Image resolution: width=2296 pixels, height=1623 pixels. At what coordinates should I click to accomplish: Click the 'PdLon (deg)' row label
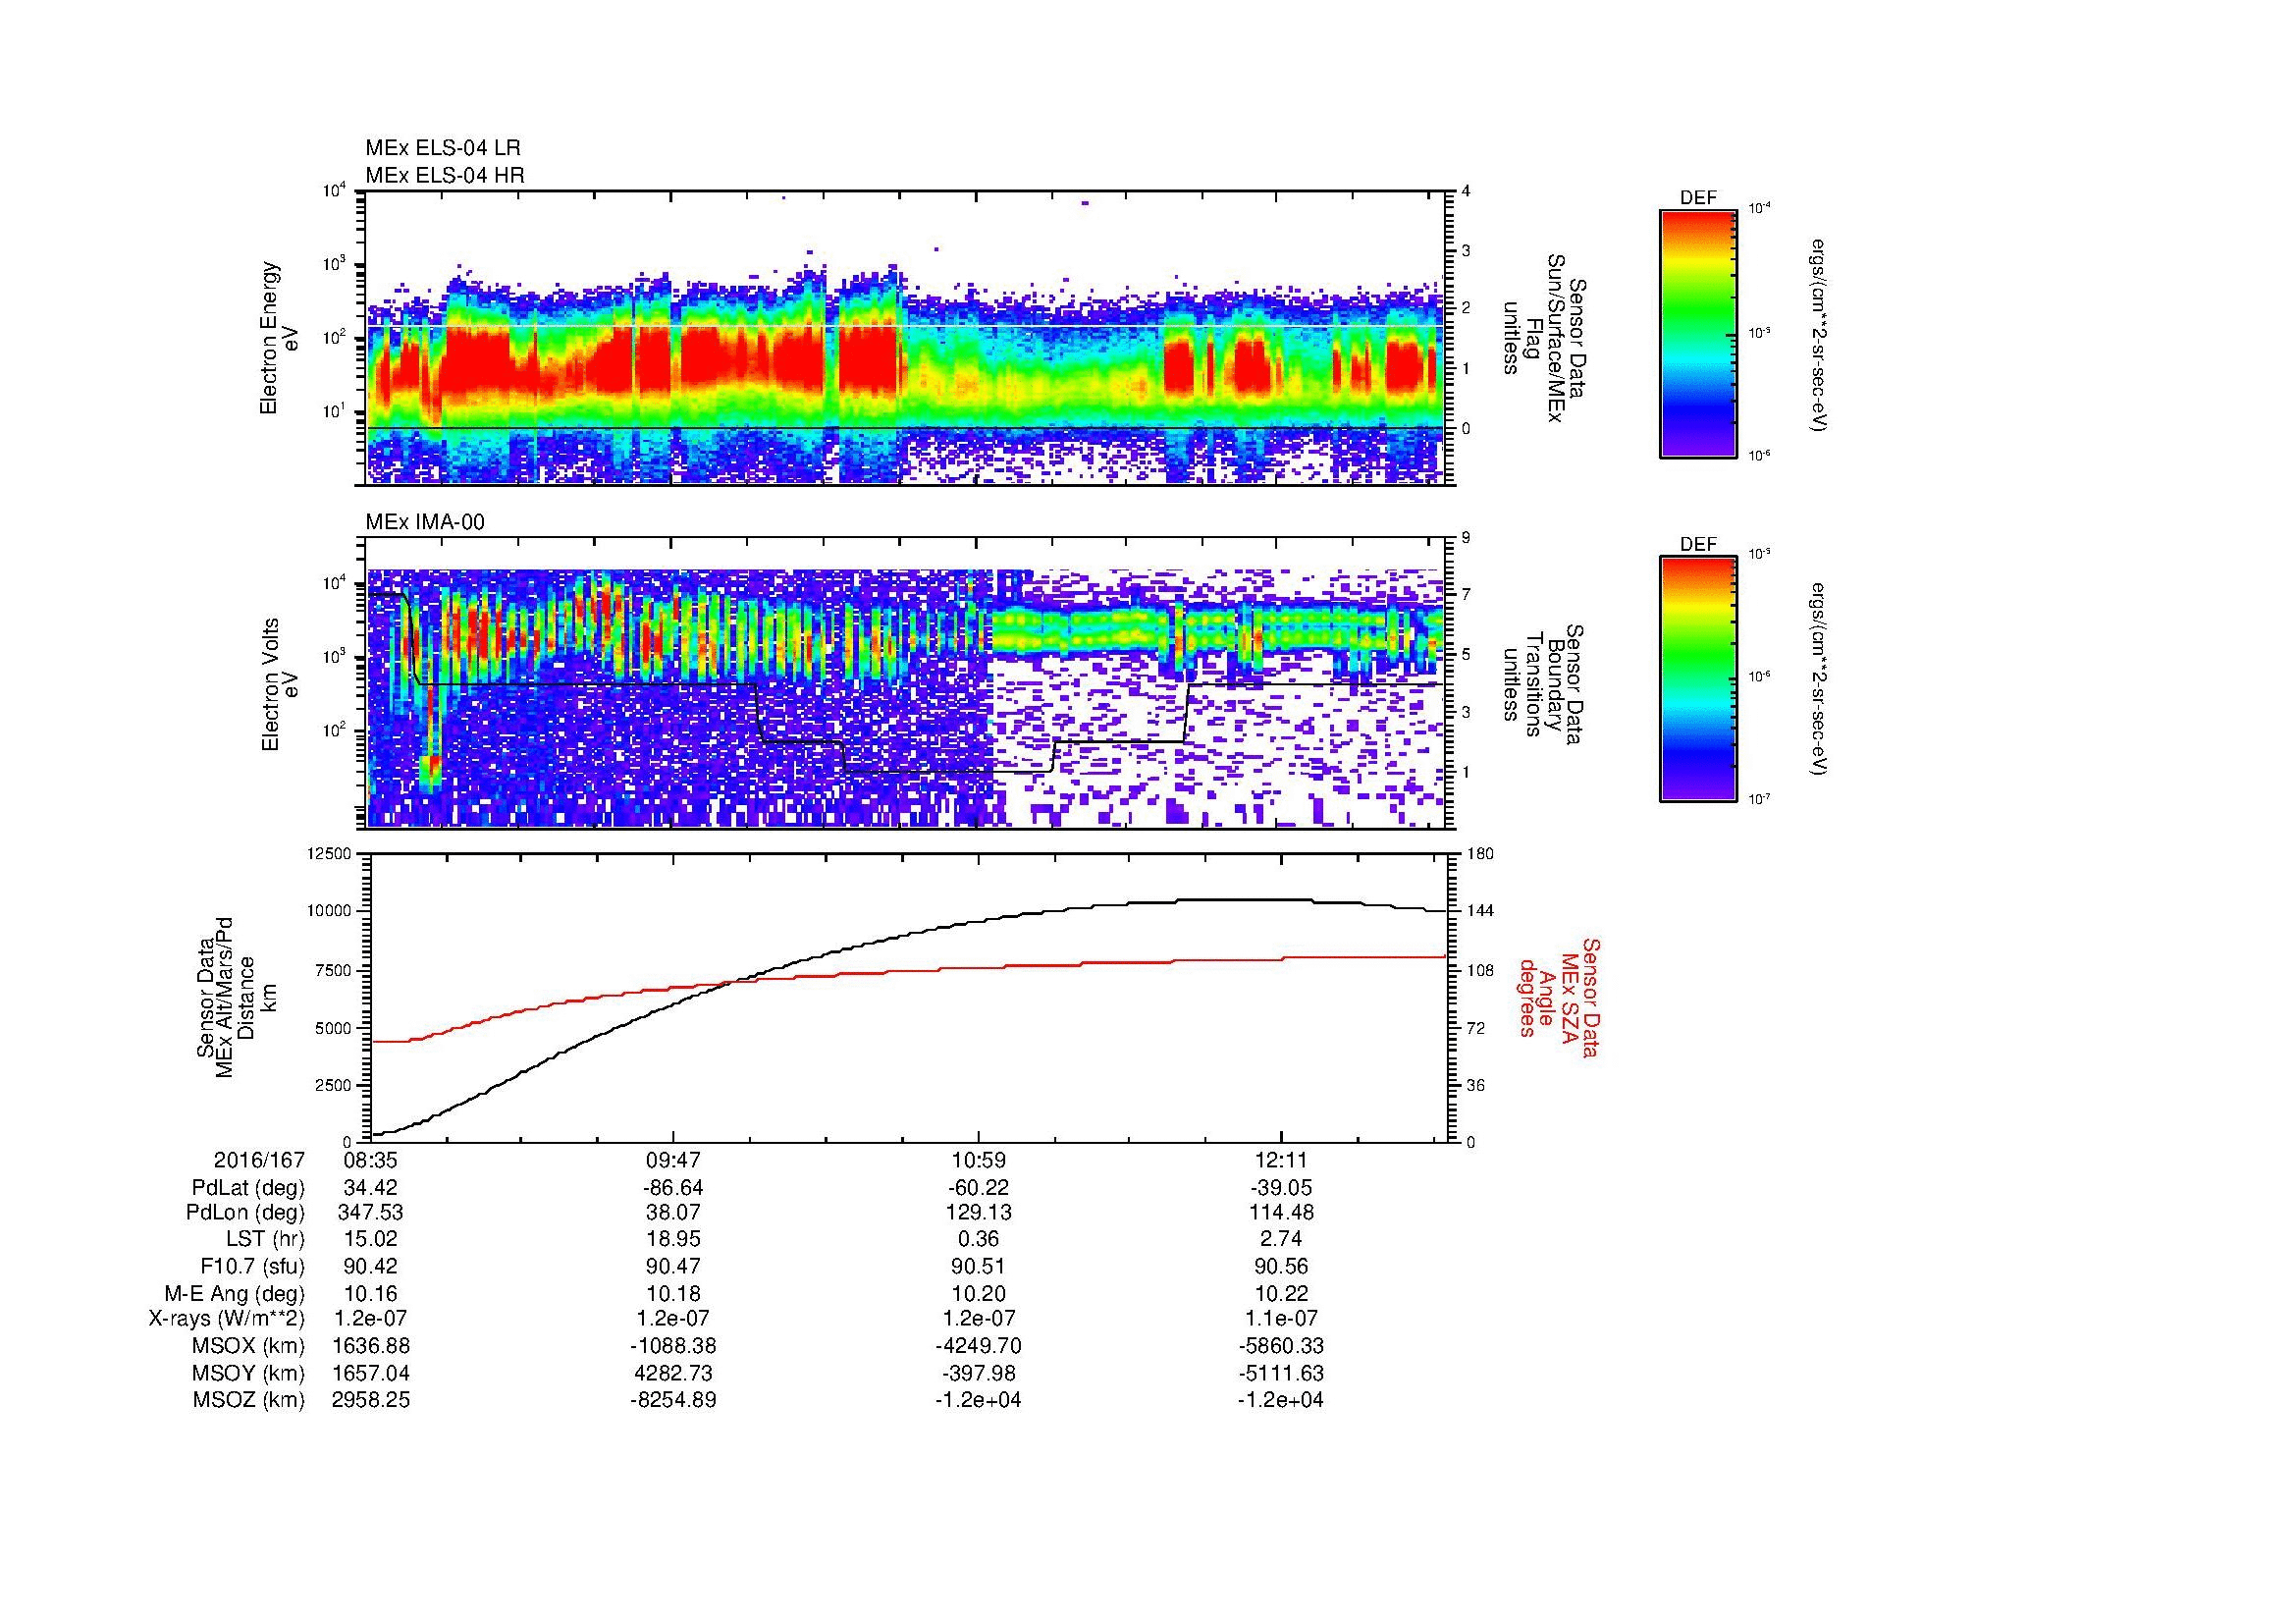246,1212
